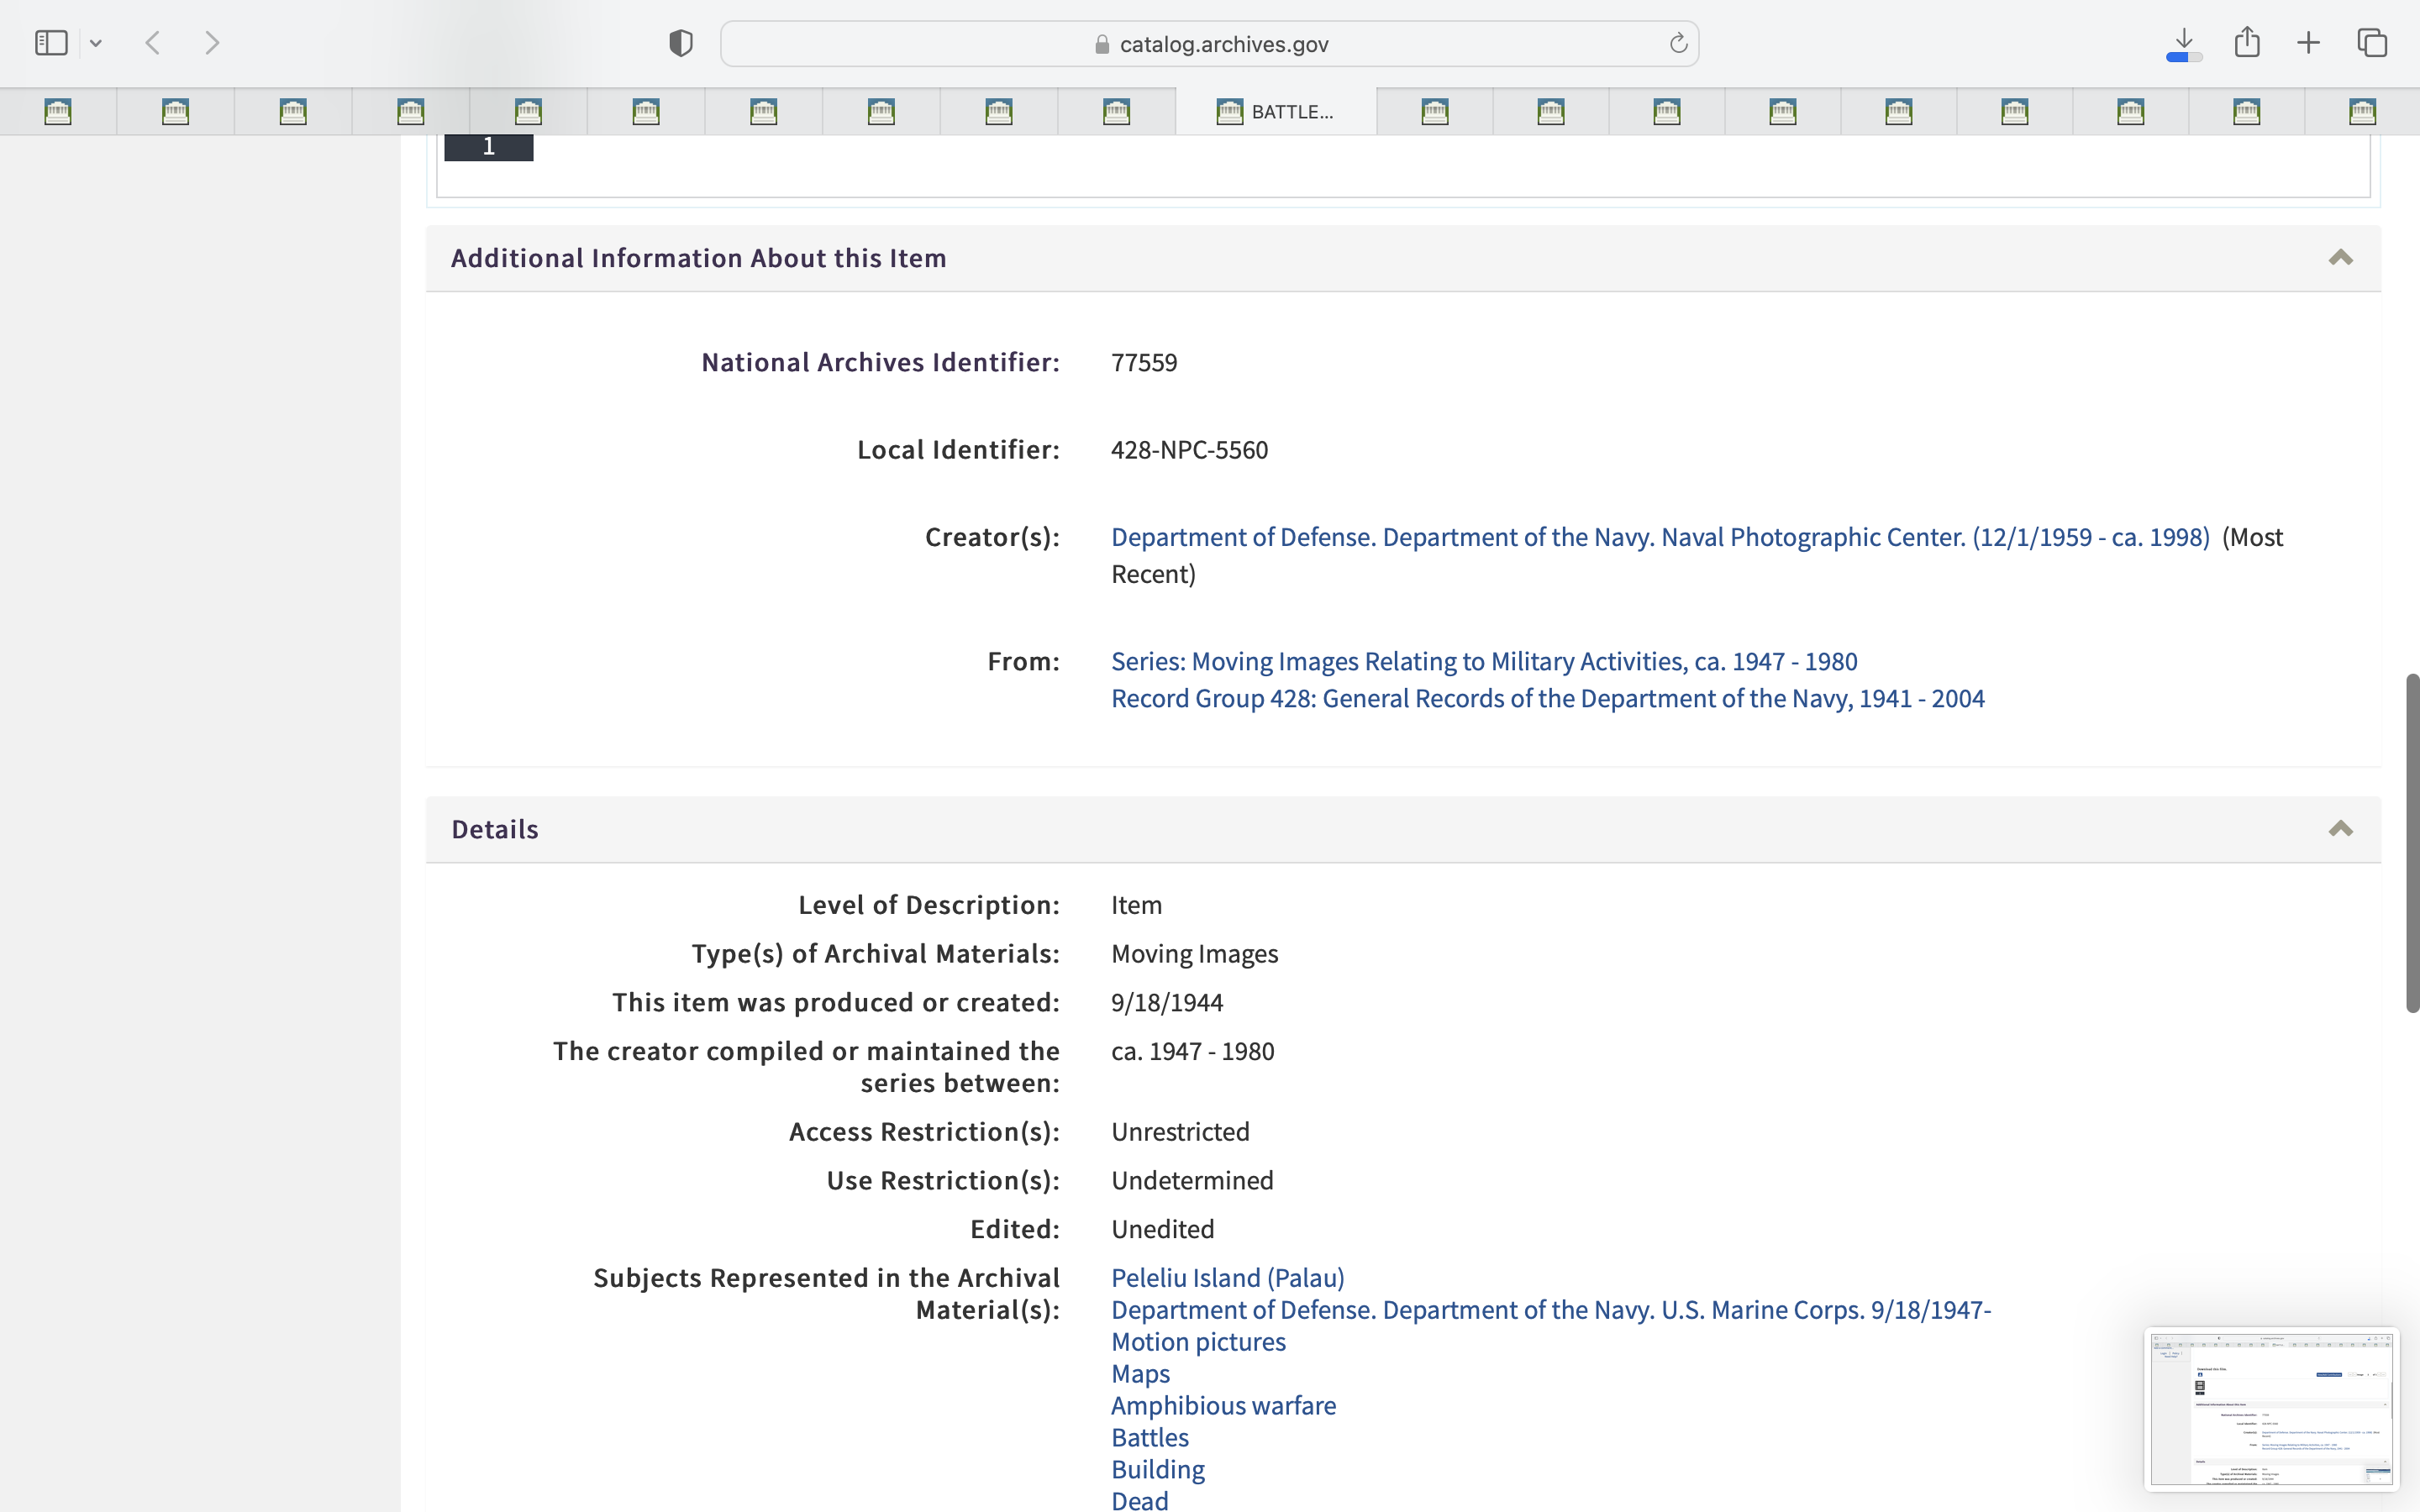Screen dimensions: 2420x1512
Task: Reload the catalog.archives.gov page
Action: [x=1678, y=43]
